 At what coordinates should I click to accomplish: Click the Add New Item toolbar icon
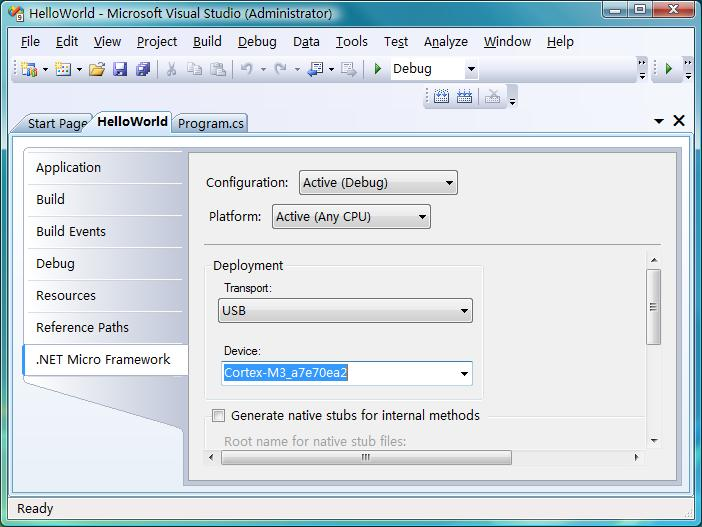pos(63,69)
